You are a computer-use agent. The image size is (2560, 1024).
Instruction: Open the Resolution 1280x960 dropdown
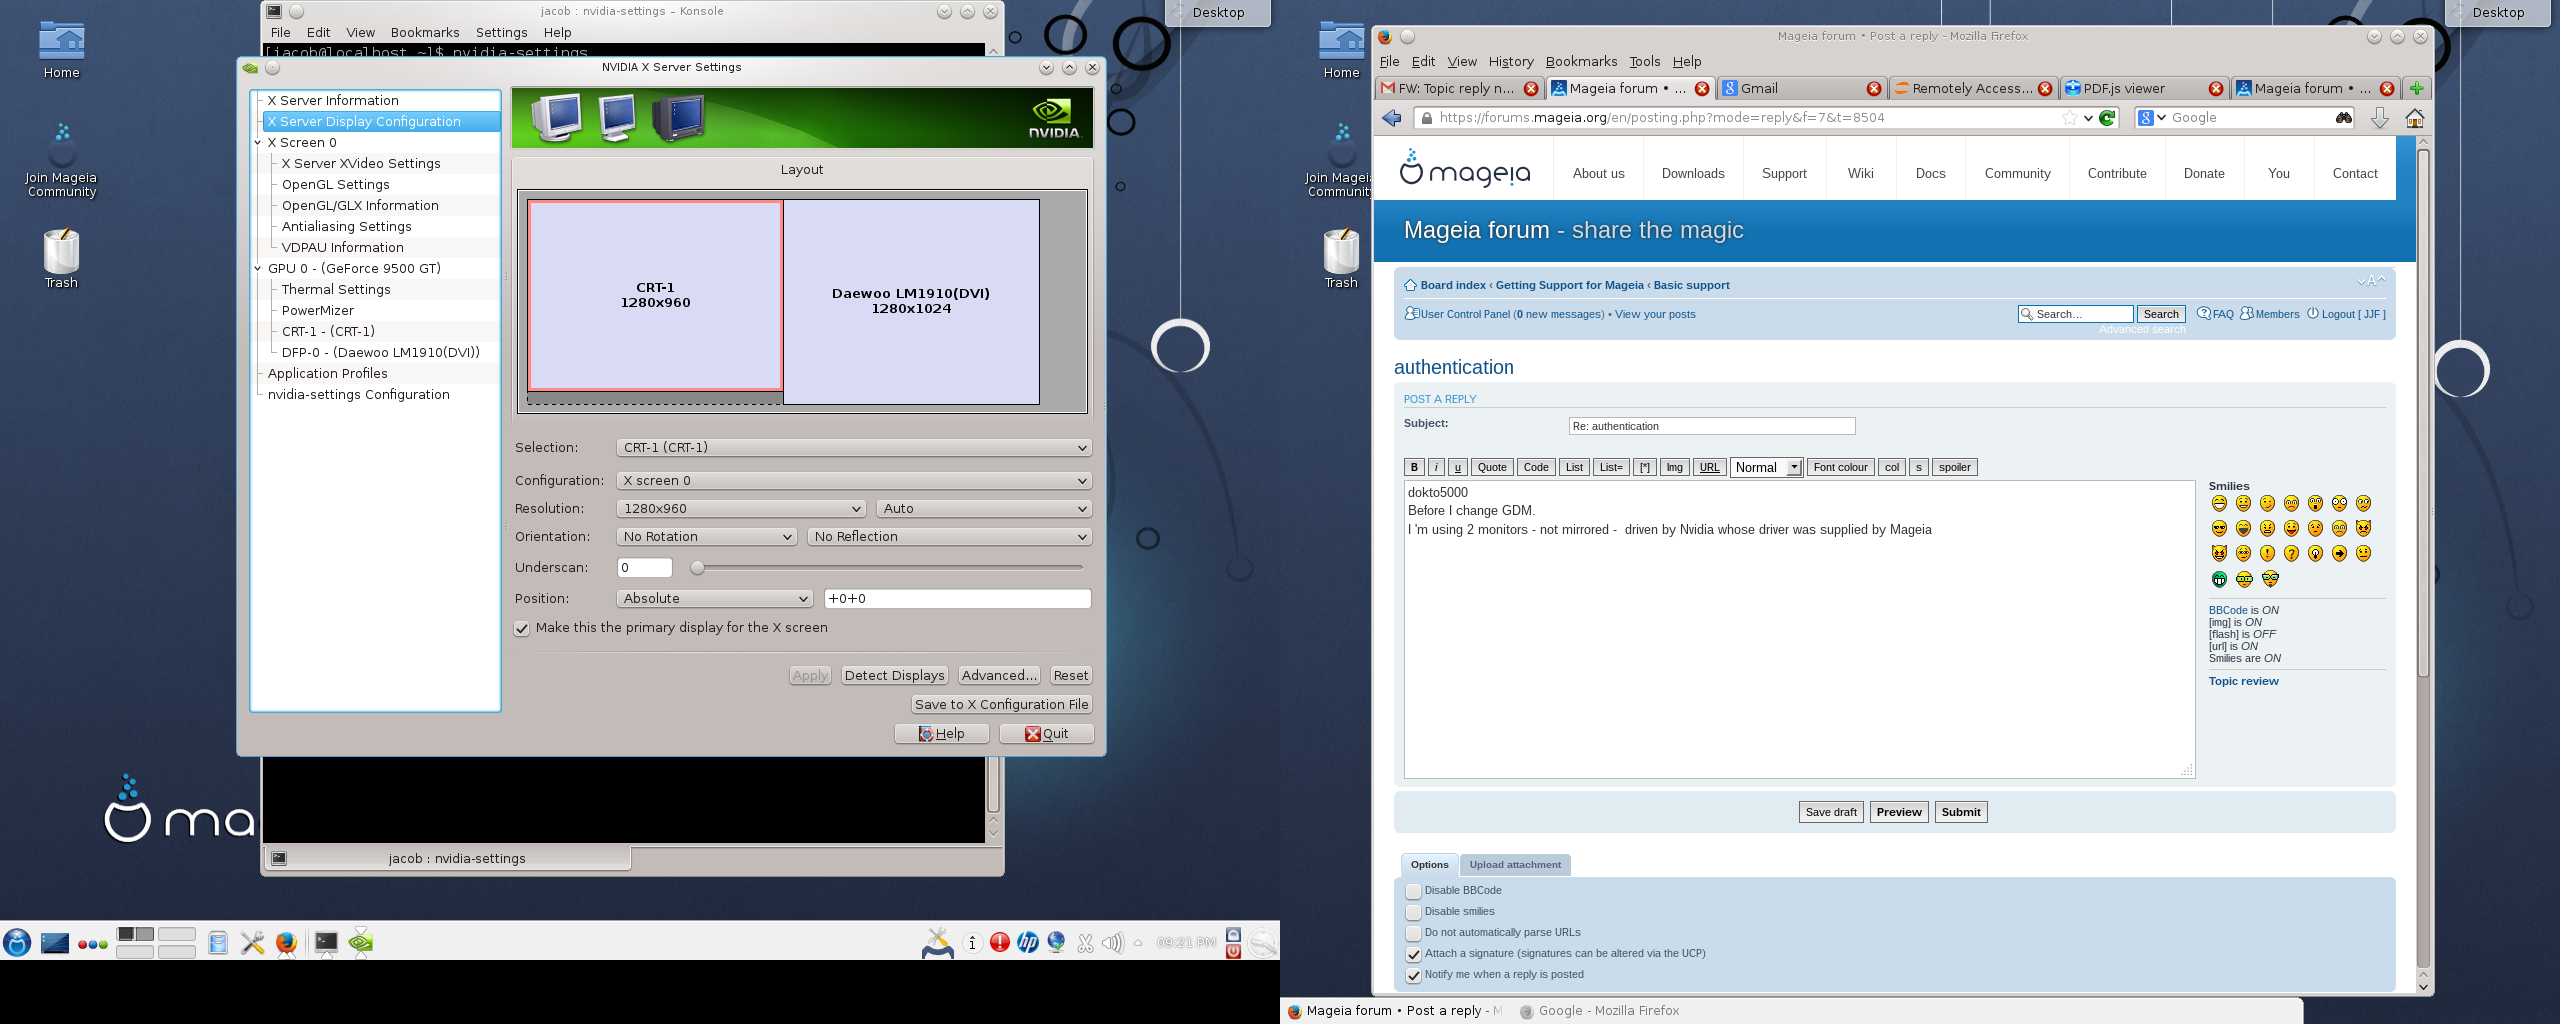[741, 508]
